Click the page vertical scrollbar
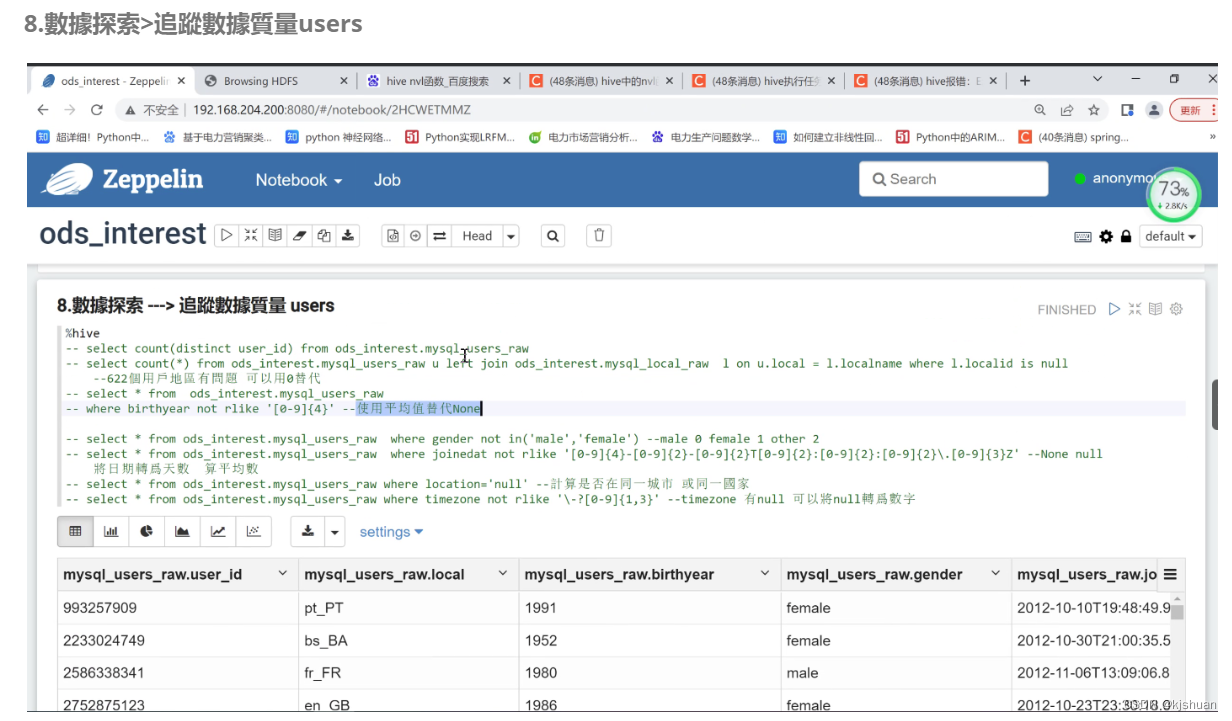 tap(1214, 404)
